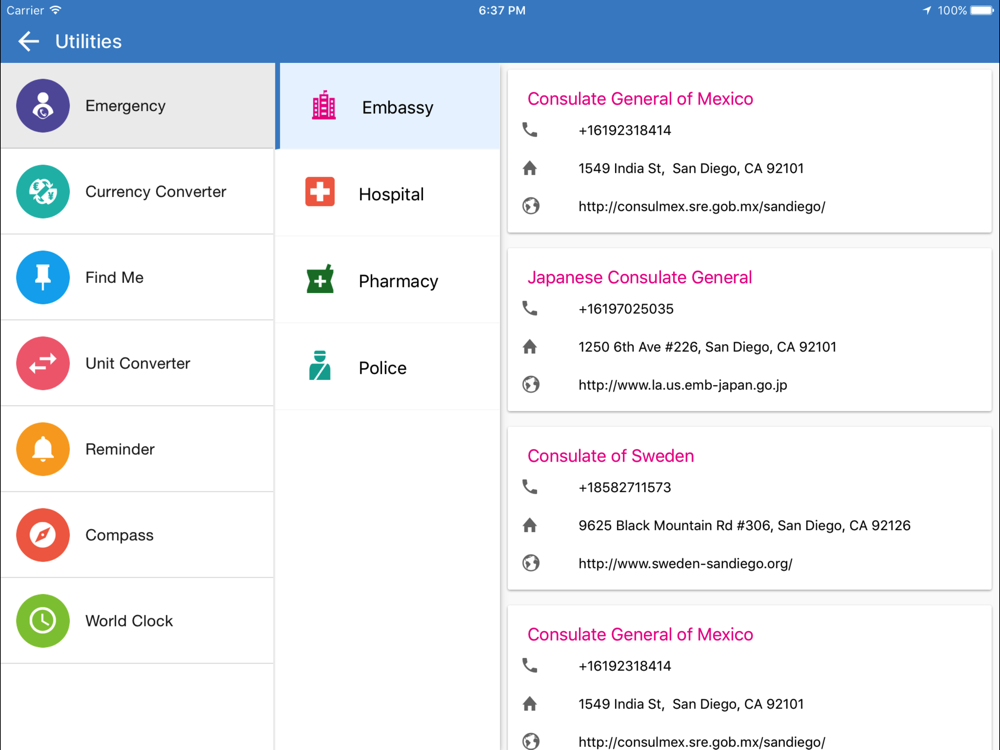
Task: Tap the green Pharmacy icon
Action: [320, 279]
